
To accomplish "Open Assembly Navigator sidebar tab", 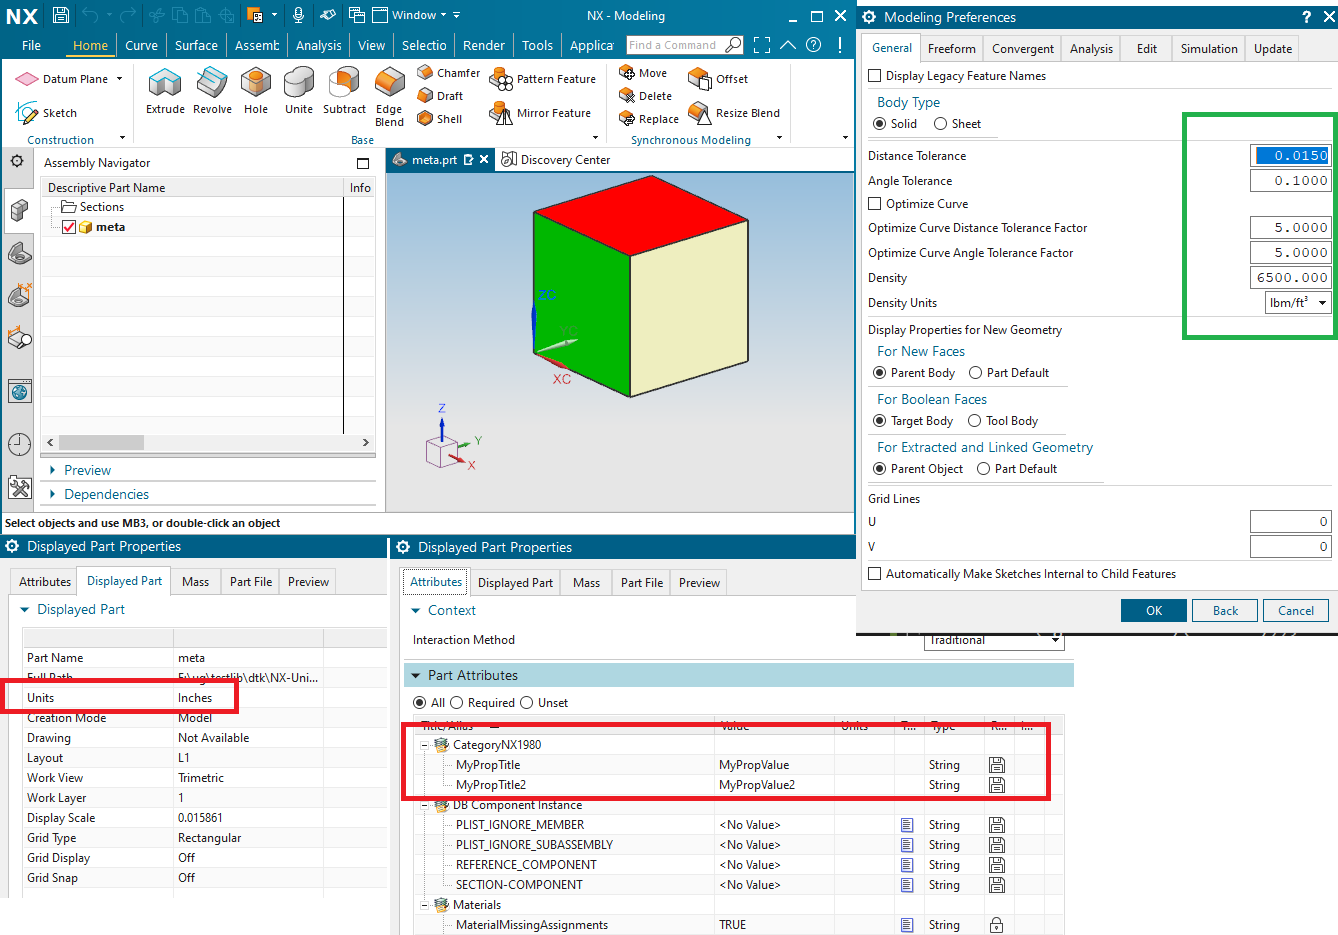I will point(19,210).
